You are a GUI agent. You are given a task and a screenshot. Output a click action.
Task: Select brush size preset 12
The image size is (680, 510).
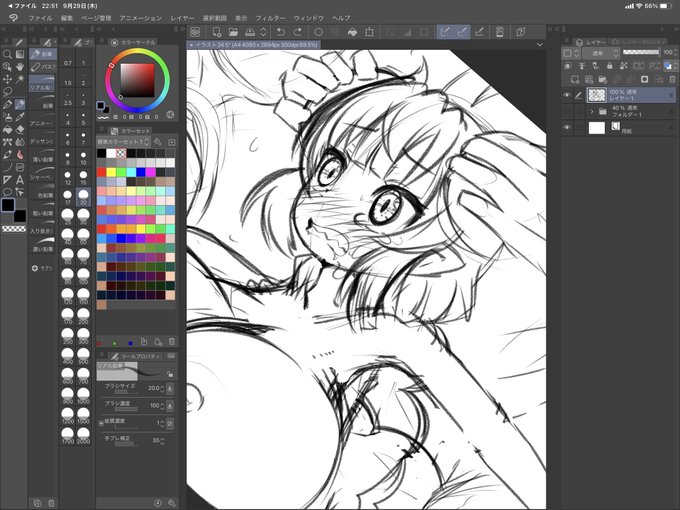[68, 178]
